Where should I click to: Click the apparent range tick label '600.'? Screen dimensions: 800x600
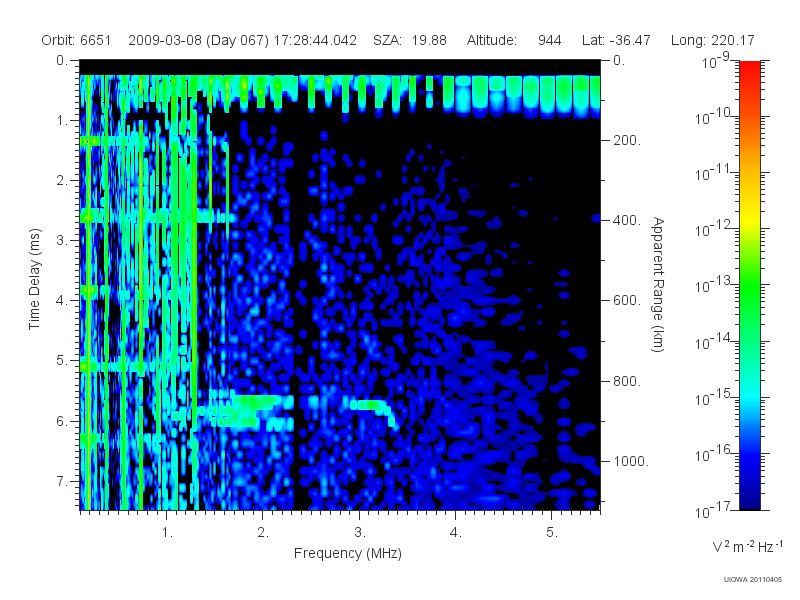point(627,301)
